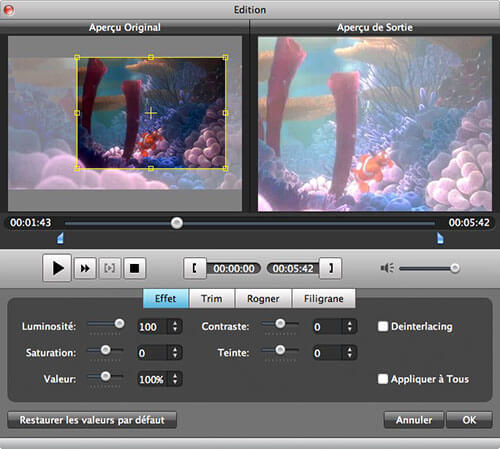Click the Annuler button
This screenshot has width=500, height=449.
(414, 420)
